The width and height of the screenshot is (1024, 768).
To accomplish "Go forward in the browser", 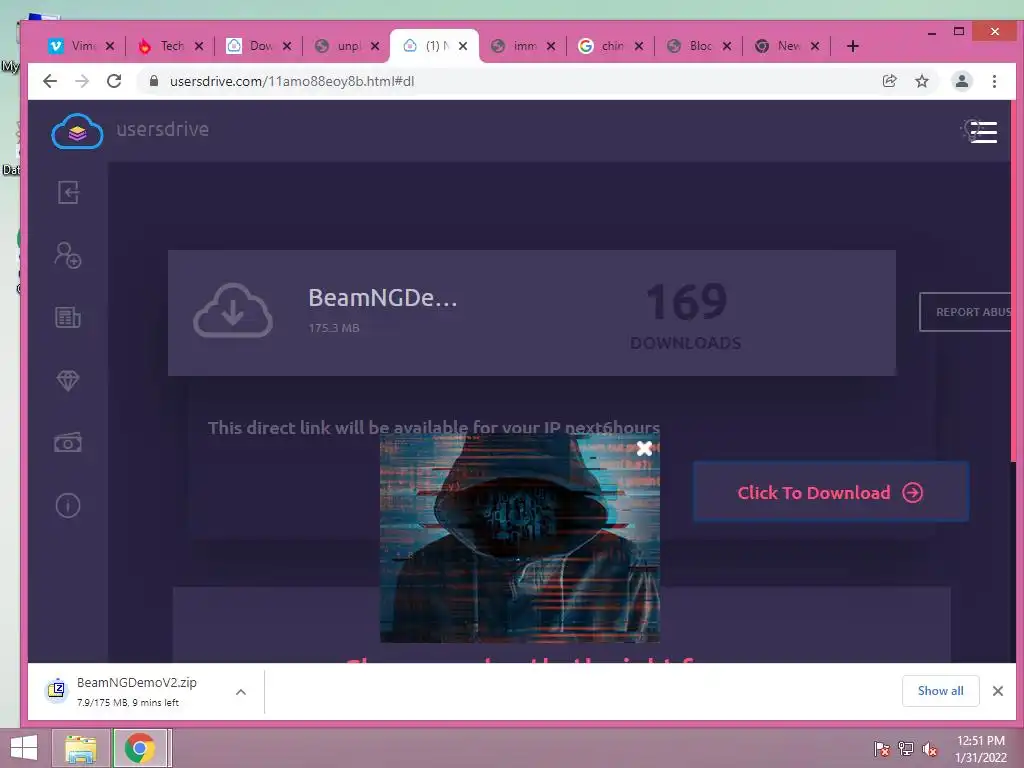I will 82,81.
